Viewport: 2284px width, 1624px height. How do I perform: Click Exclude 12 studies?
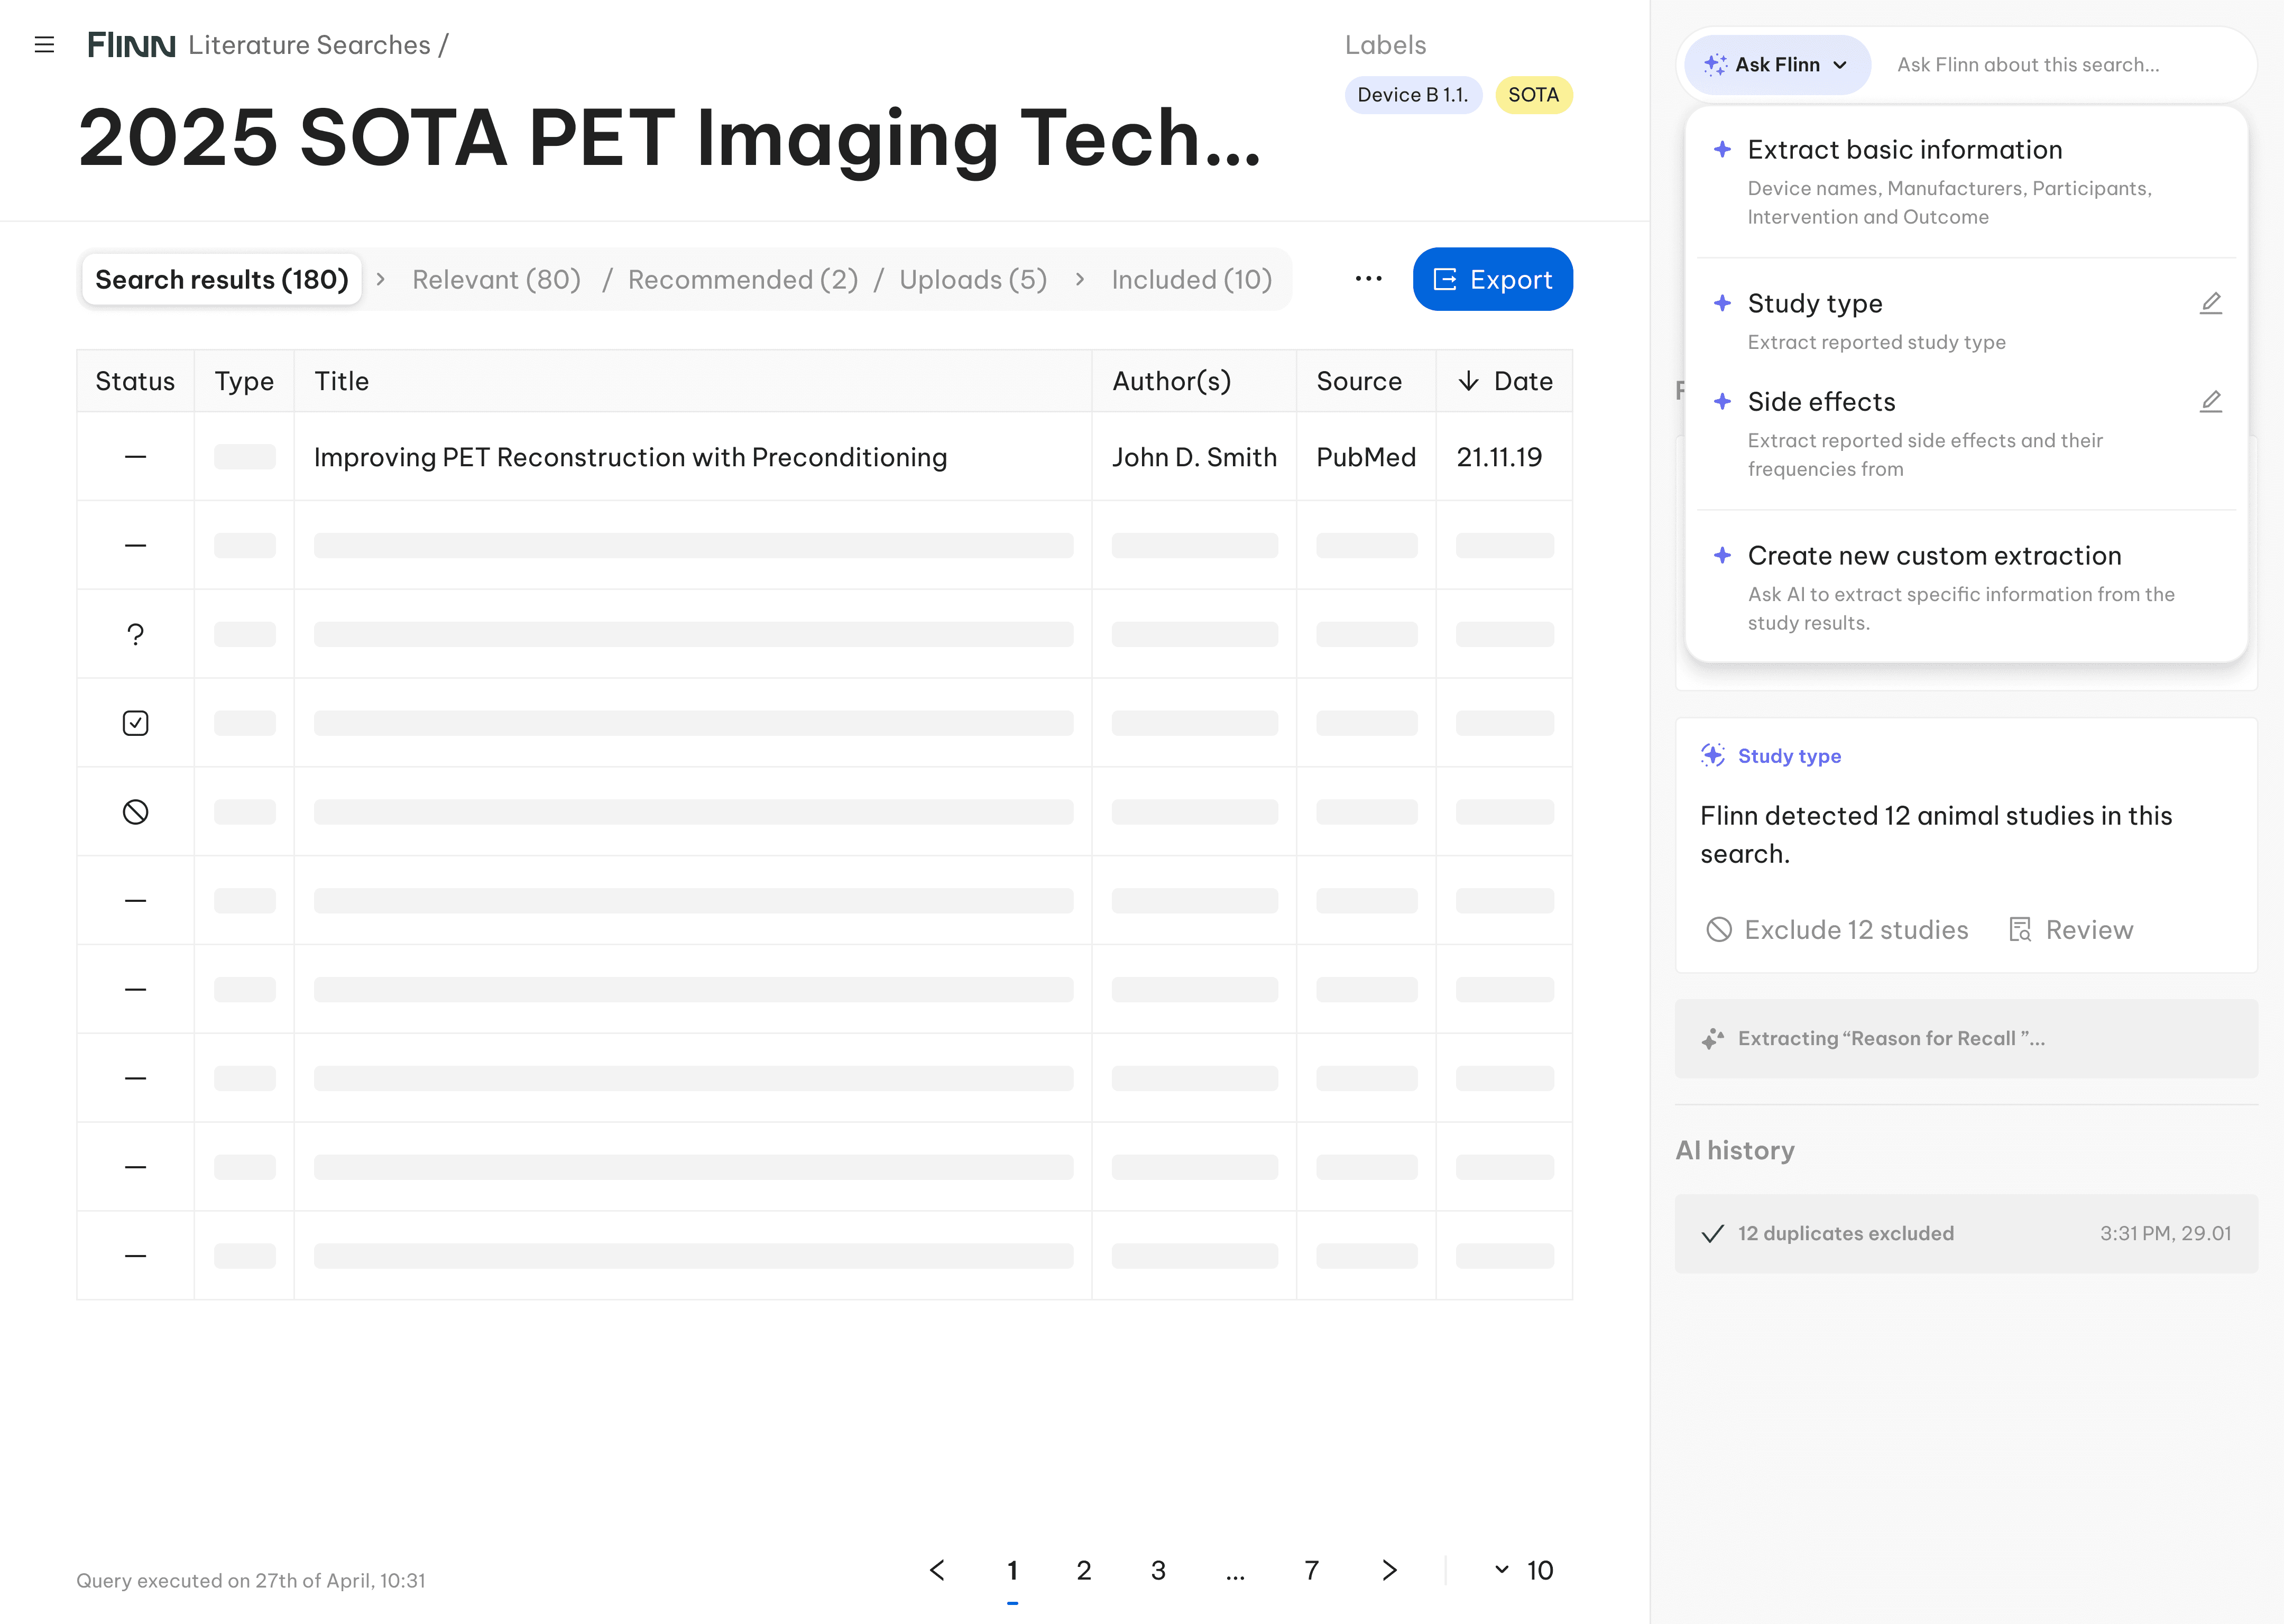point(1837,930)
